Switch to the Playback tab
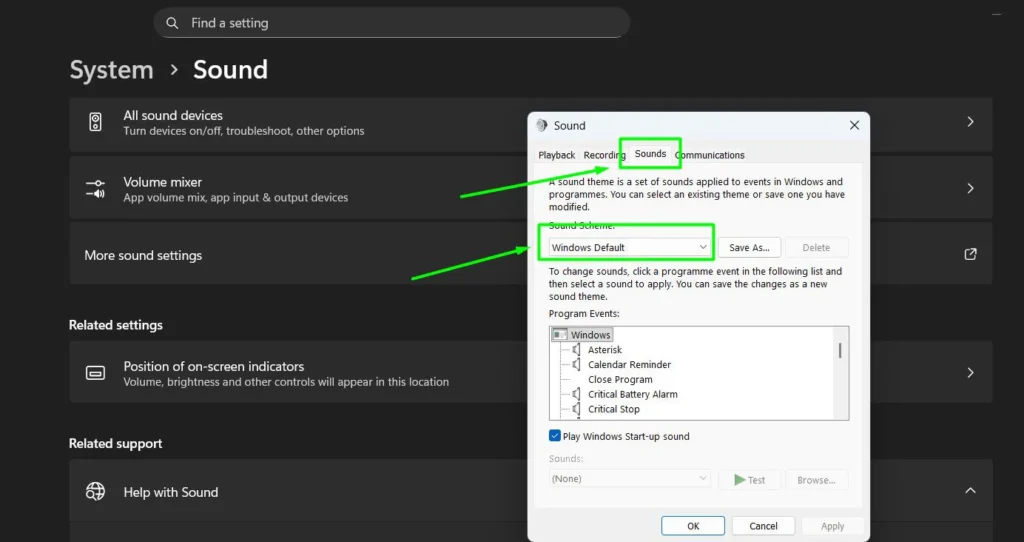This screenshot has width=1024, height=542. [556, 155]
